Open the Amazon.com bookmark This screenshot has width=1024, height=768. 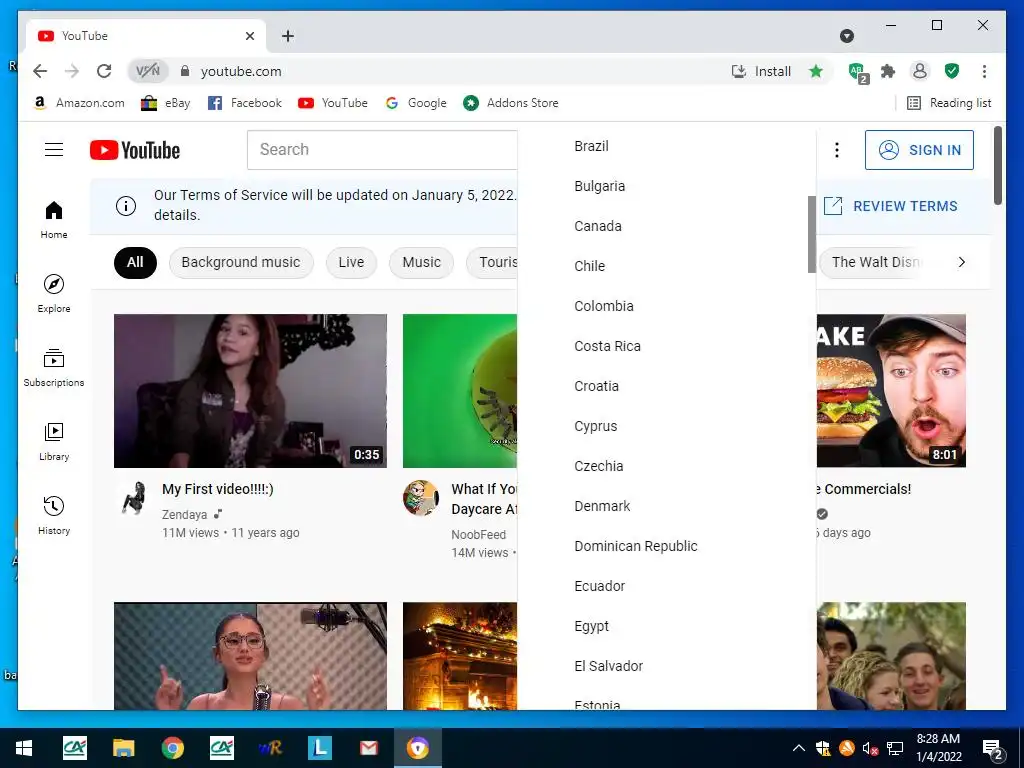coord(78,103)
